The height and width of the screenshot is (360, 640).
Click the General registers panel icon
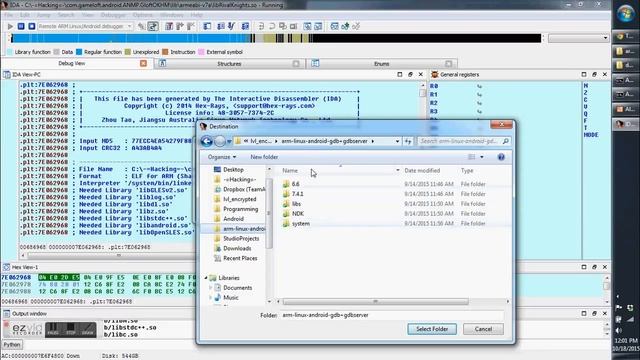tap(434, 75)
